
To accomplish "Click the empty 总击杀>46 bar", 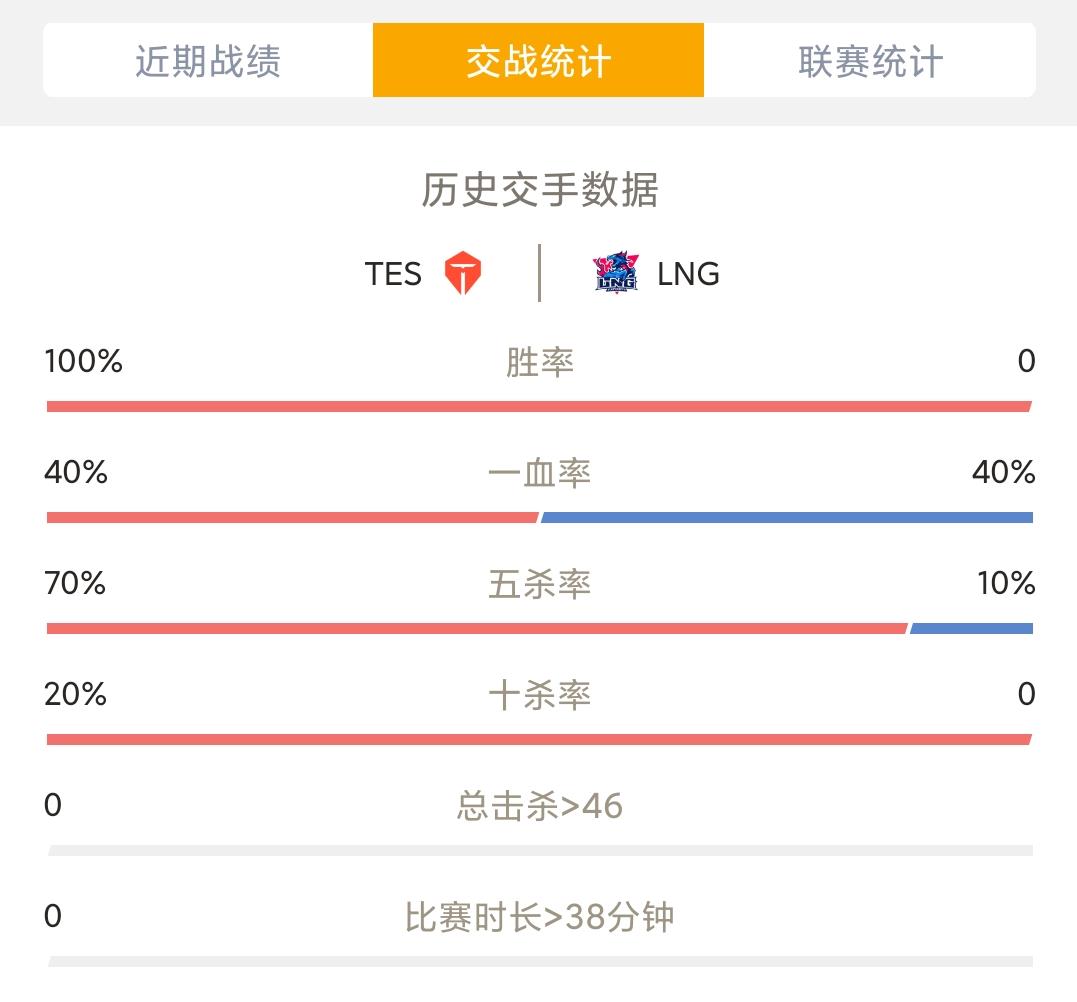I will 540,851.
